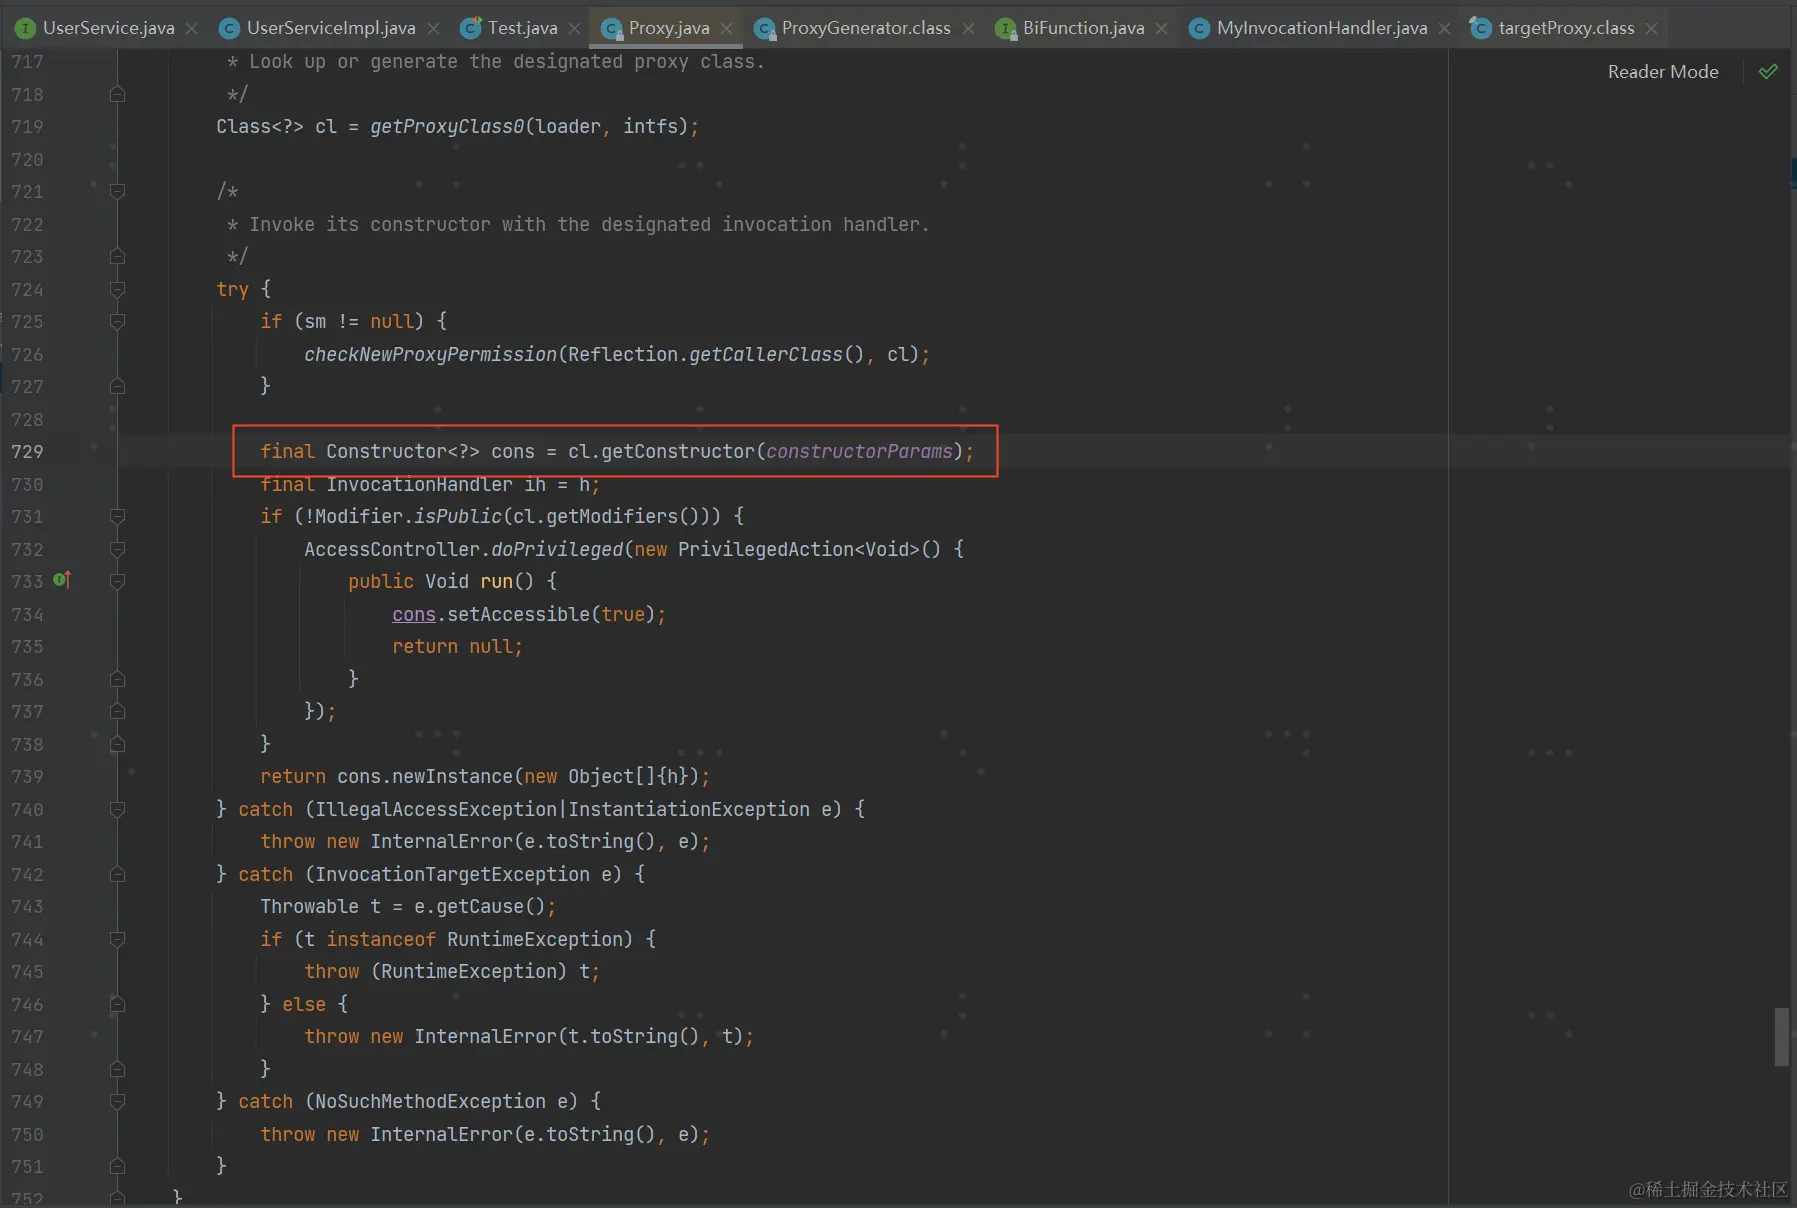
Task: Click the Test.java runnable class icon
Action: point(471,28)
